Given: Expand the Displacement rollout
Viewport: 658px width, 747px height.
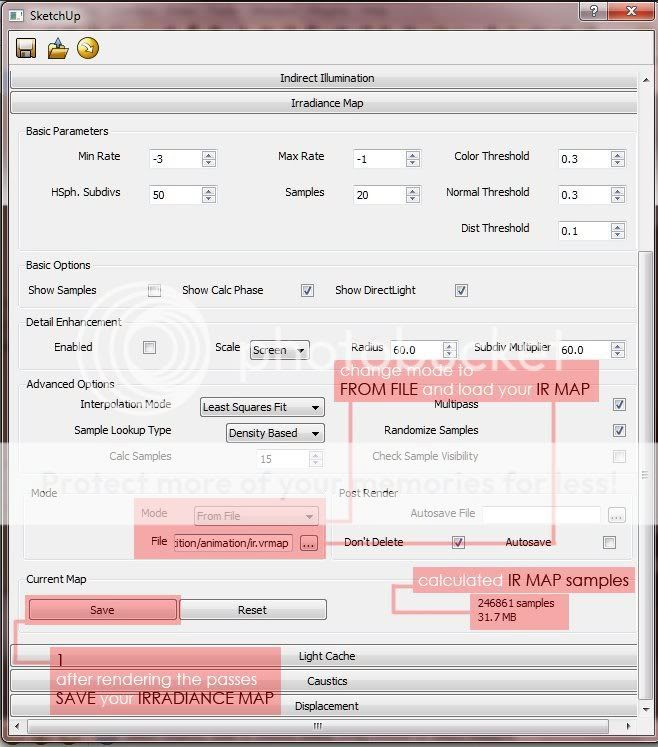Looking at the screenshot, I should click(324, 706).
